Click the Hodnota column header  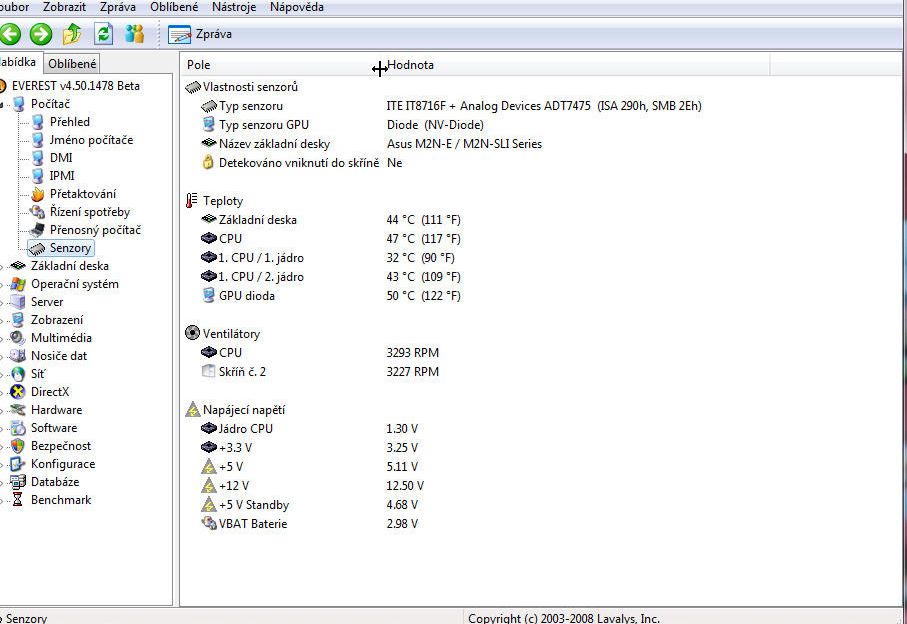(x=575, y=65)
